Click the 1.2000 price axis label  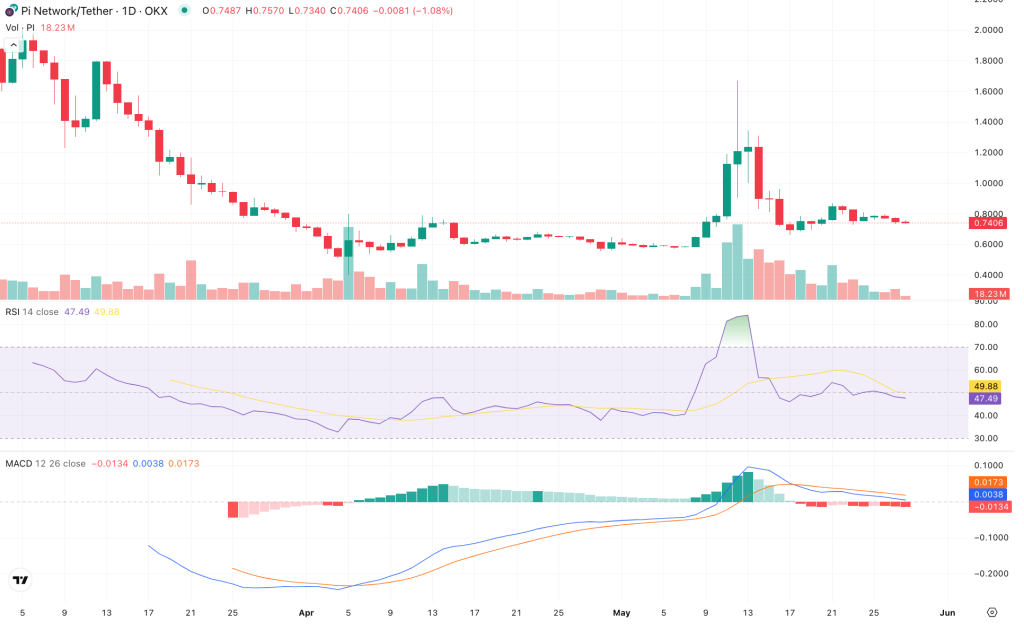click(x=988, y=153)
